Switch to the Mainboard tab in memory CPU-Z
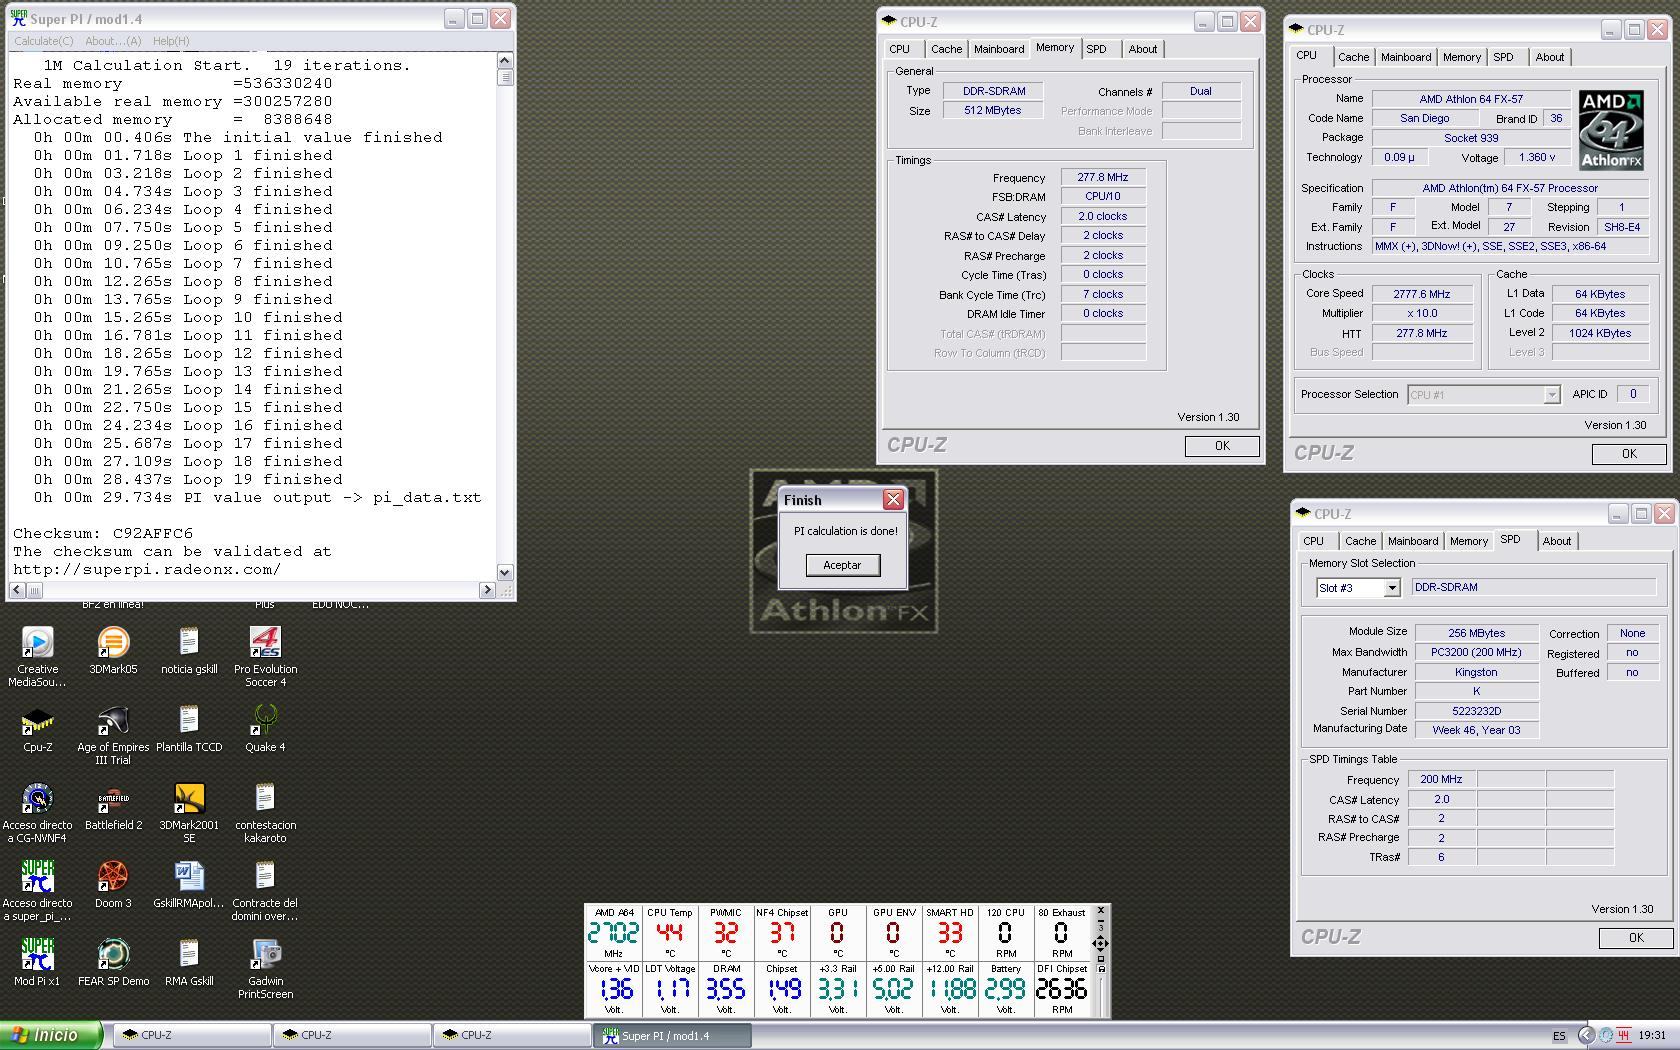 [999, 49]
